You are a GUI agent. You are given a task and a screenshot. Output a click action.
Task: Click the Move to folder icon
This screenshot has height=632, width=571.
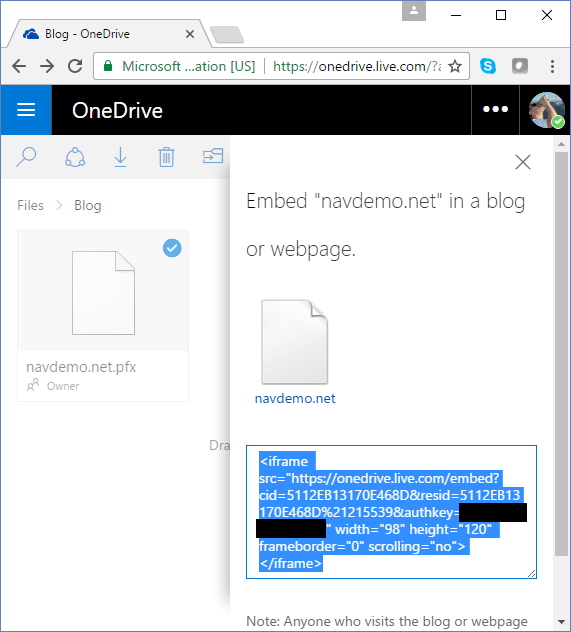(213, 156)
